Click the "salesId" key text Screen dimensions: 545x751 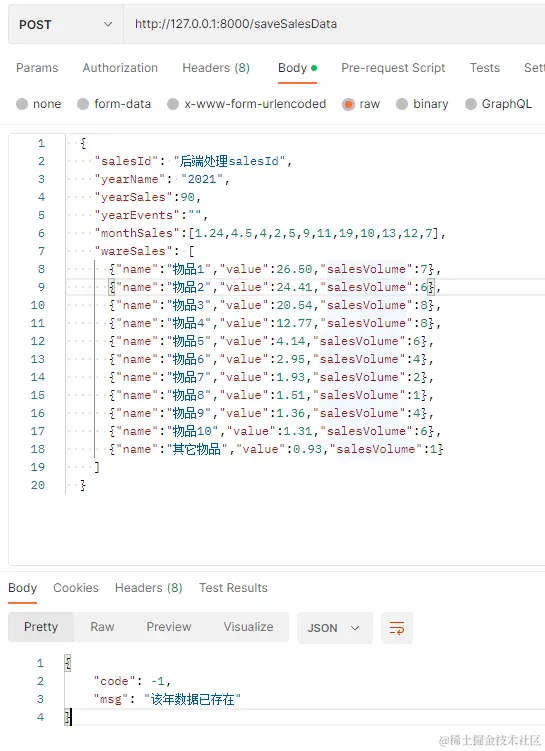coord(126,161)
